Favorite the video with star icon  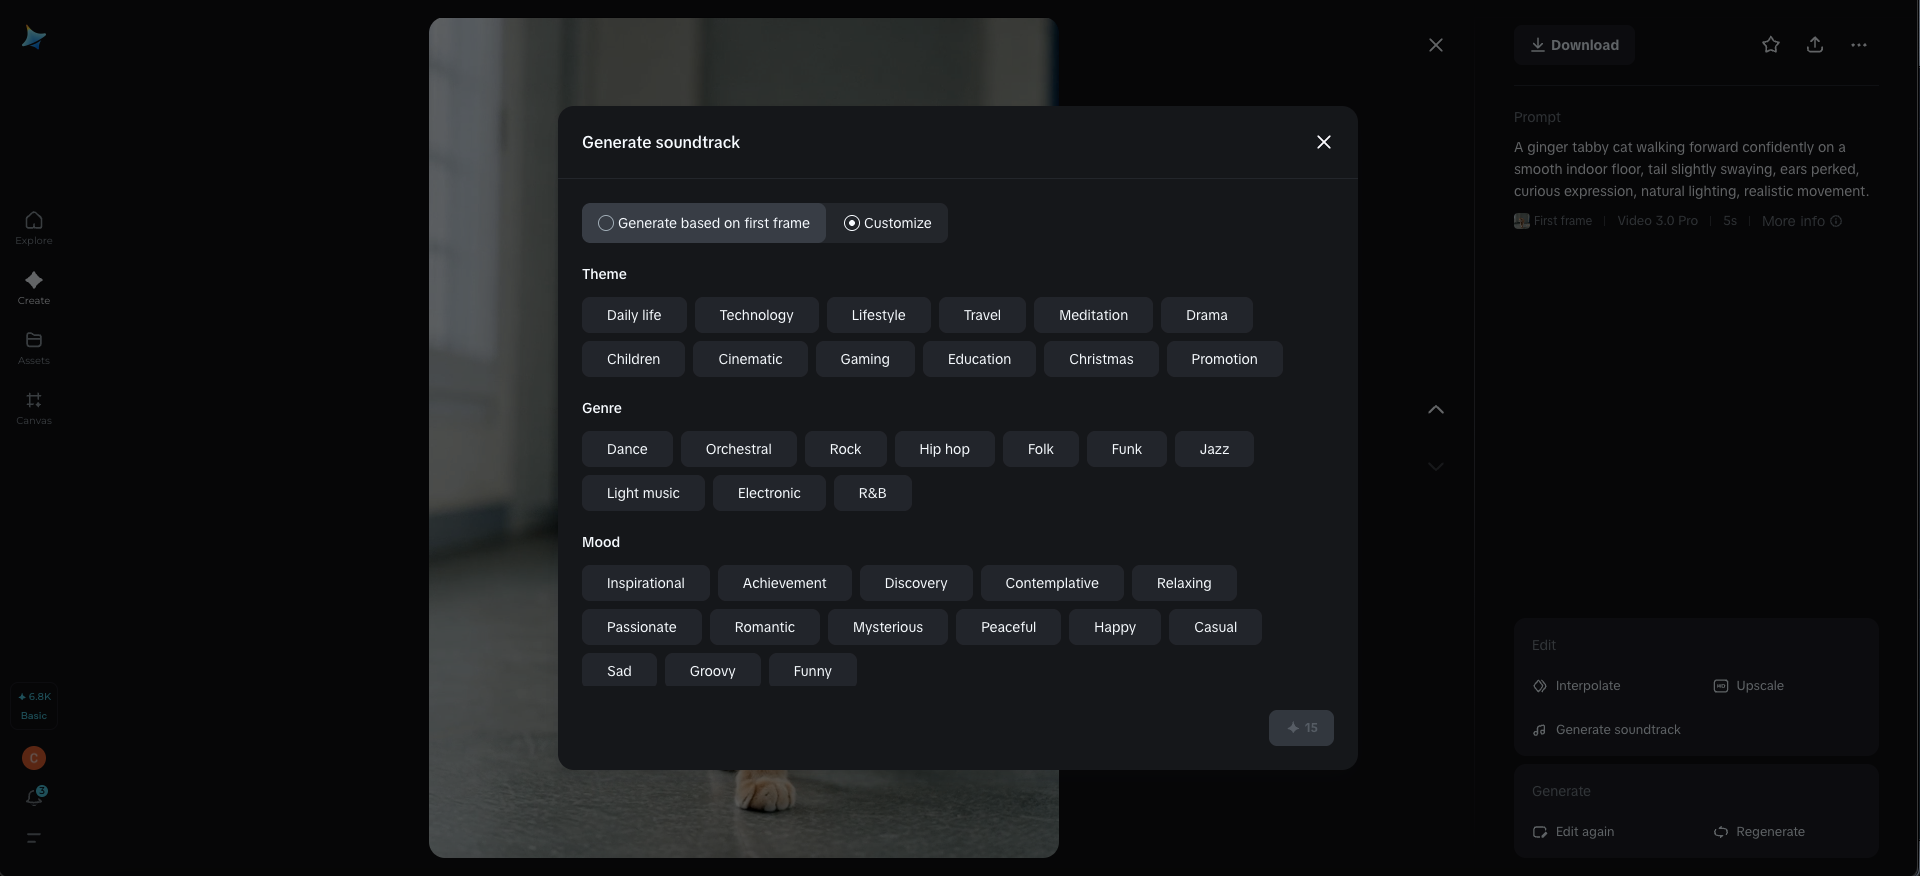(x=1771, y=45)
